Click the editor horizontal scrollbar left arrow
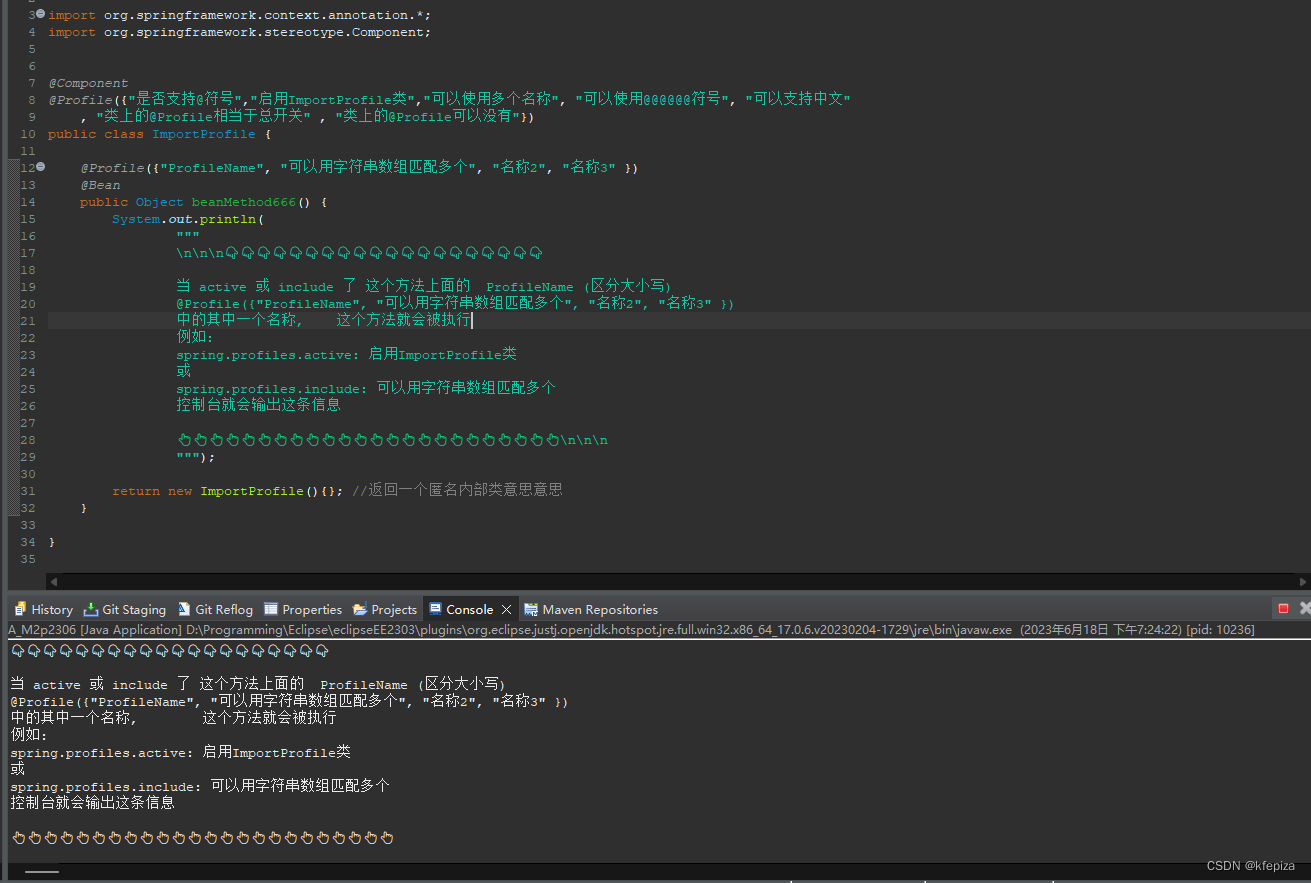 point(54,581)
